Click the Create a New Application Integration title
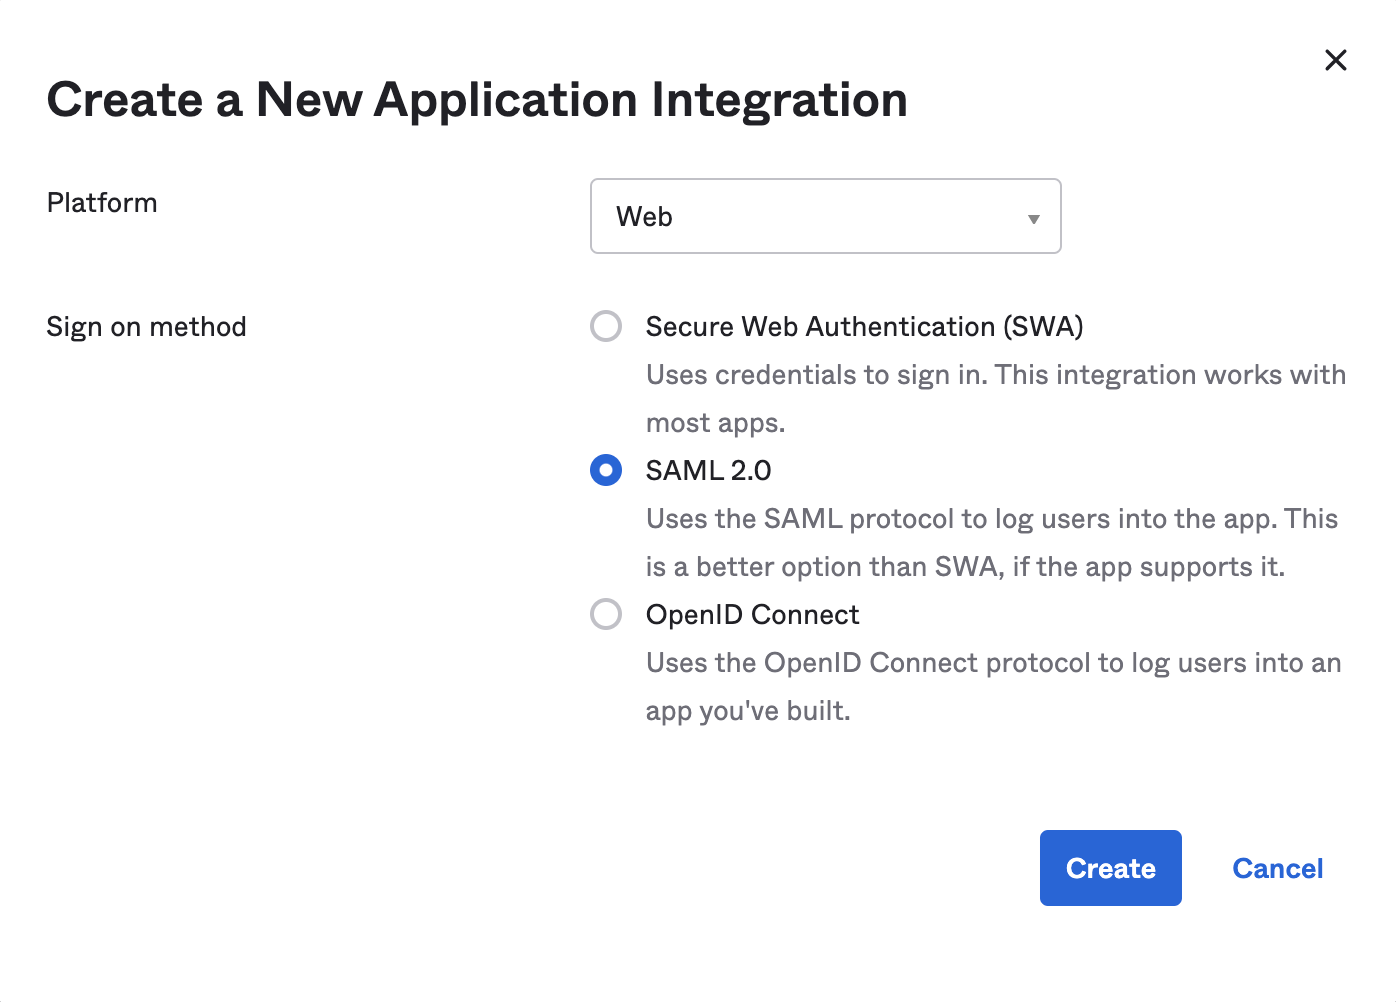This screenshot has height=1002, width=1396. click(478, 99)
